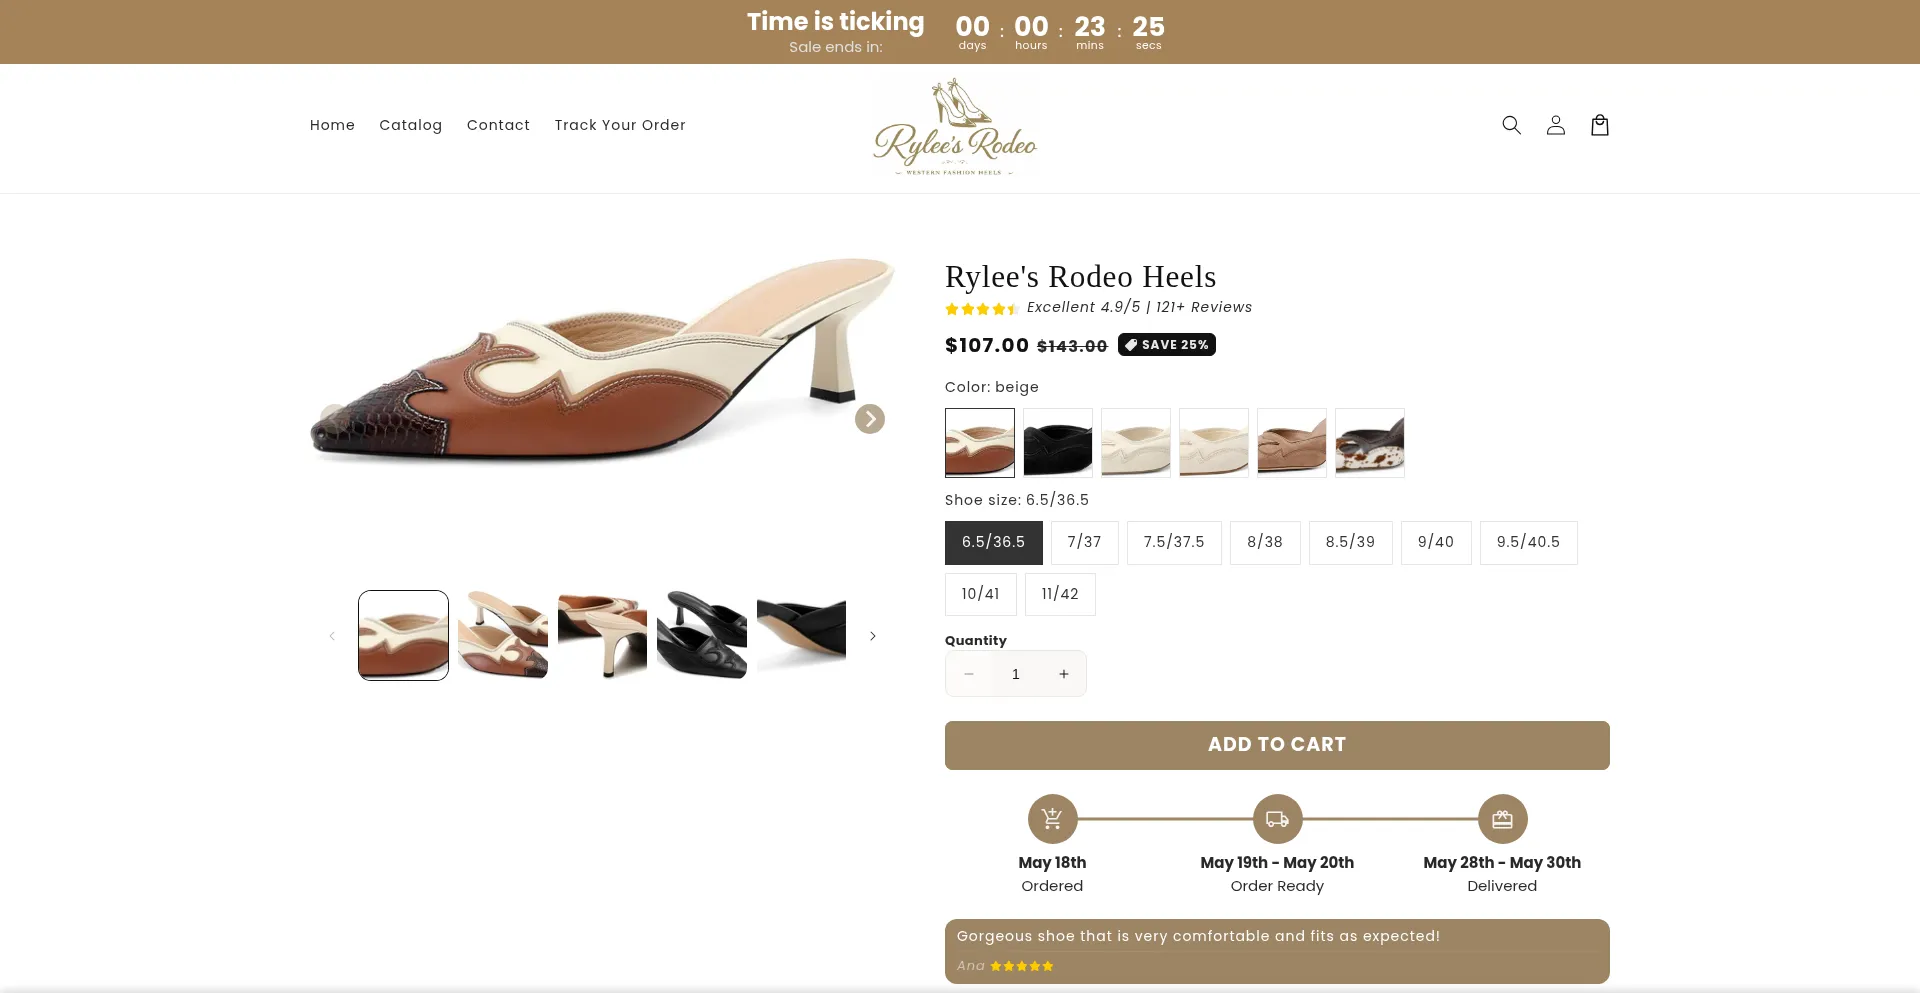The image size is (1920, 993).
Task: Decrease quantity with minus button
Action: click(x=968, y=674)
